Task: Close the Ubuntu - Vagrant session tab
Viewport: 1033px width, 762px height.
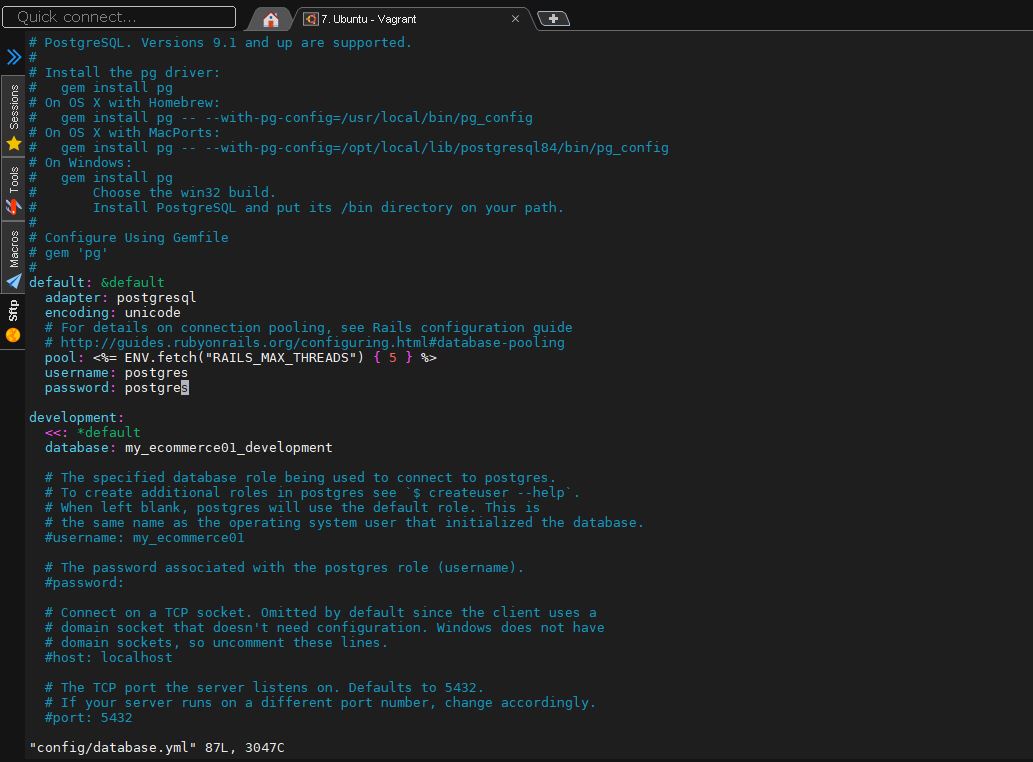Action: coord(515,18)
